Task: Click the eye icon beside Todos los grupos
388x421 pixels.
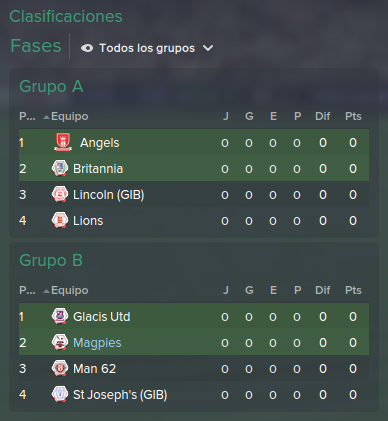Action: 87,48
